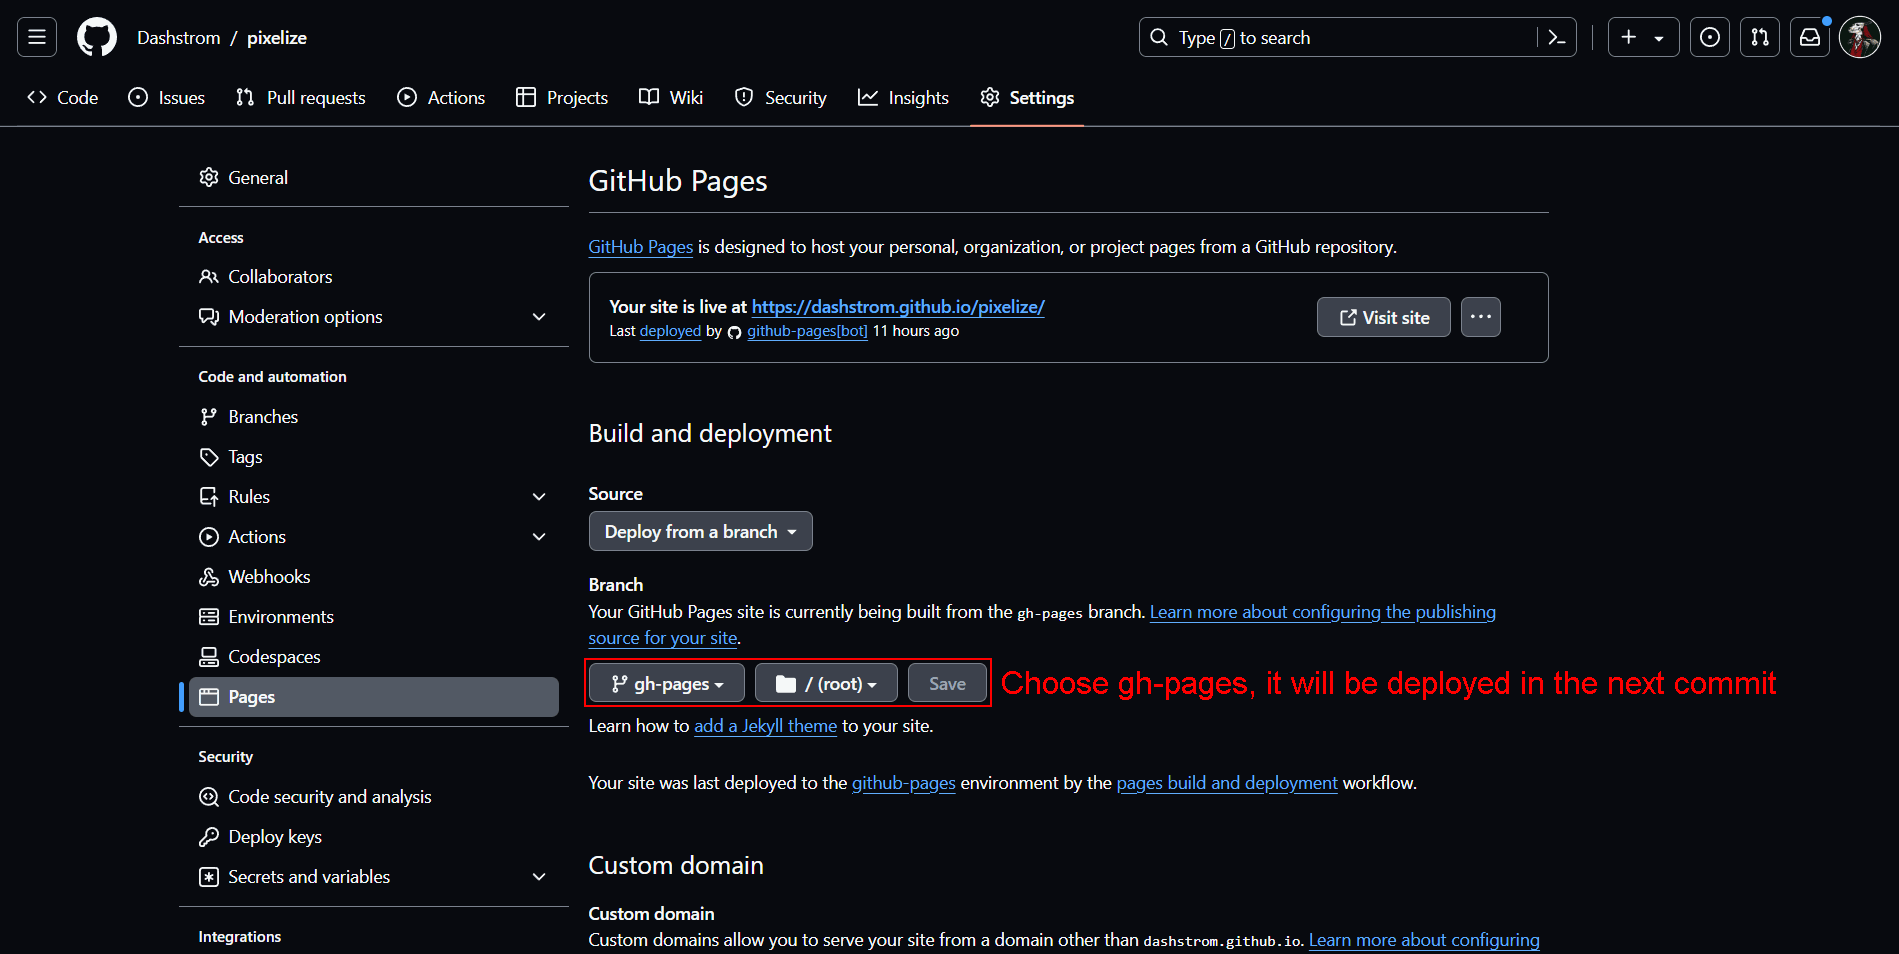Open the issues circle icon in header
This screenshot has width=1899, height=954.
(1710, 37)
